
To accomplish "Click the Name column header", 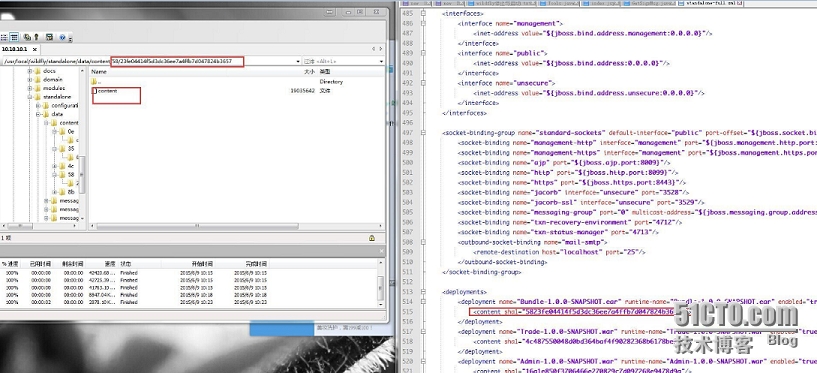I will (99, 71).
